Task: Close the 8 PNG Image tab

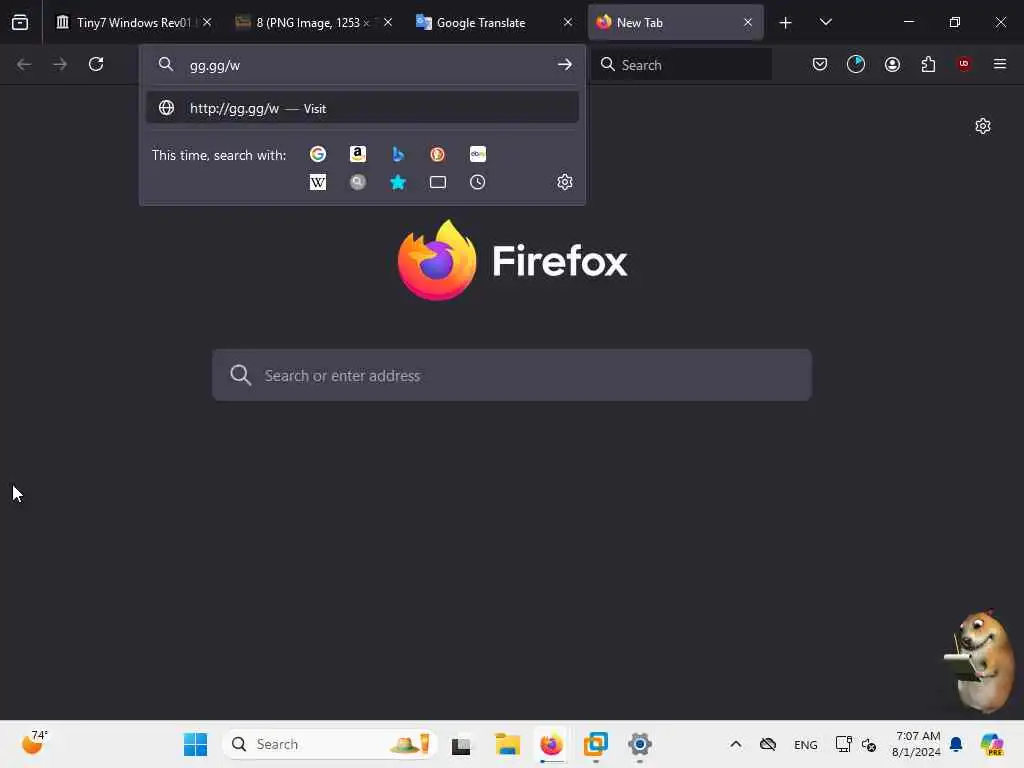Action: coord(388,23)
